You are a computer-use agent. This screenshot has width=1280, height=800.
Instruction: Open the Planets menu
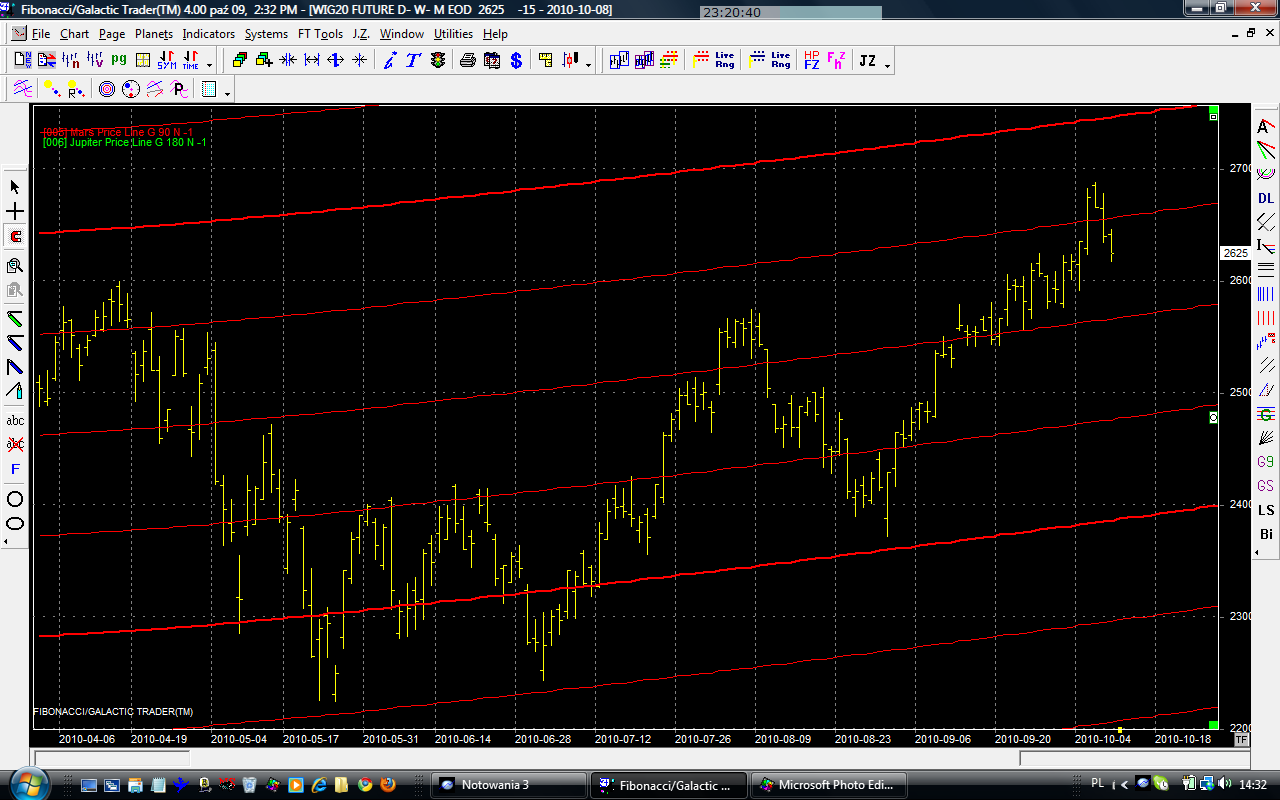click(153, 34)
